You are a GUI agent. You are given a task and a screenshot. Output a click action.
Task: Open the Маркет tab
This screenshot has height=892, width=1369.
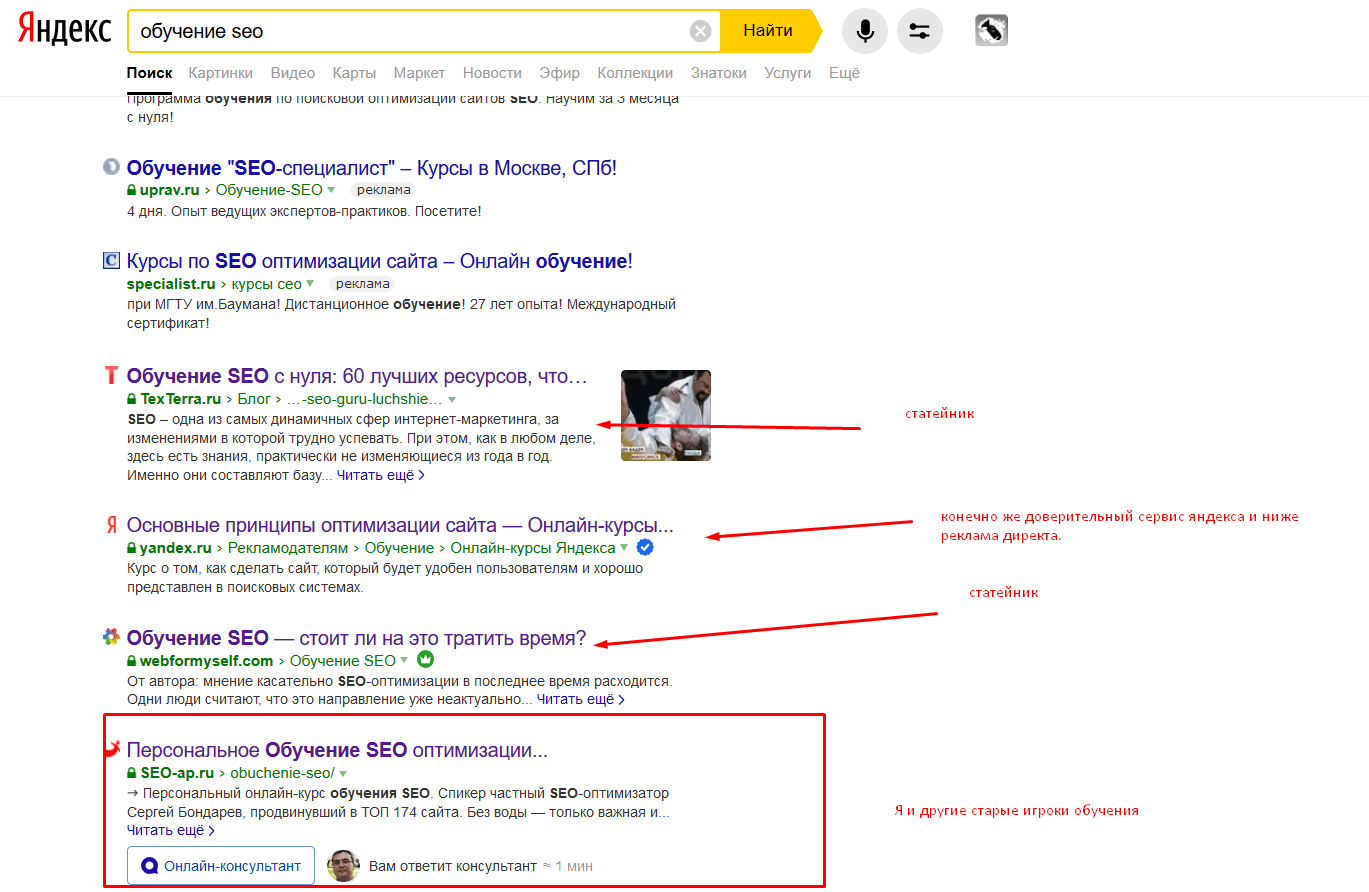419,73
